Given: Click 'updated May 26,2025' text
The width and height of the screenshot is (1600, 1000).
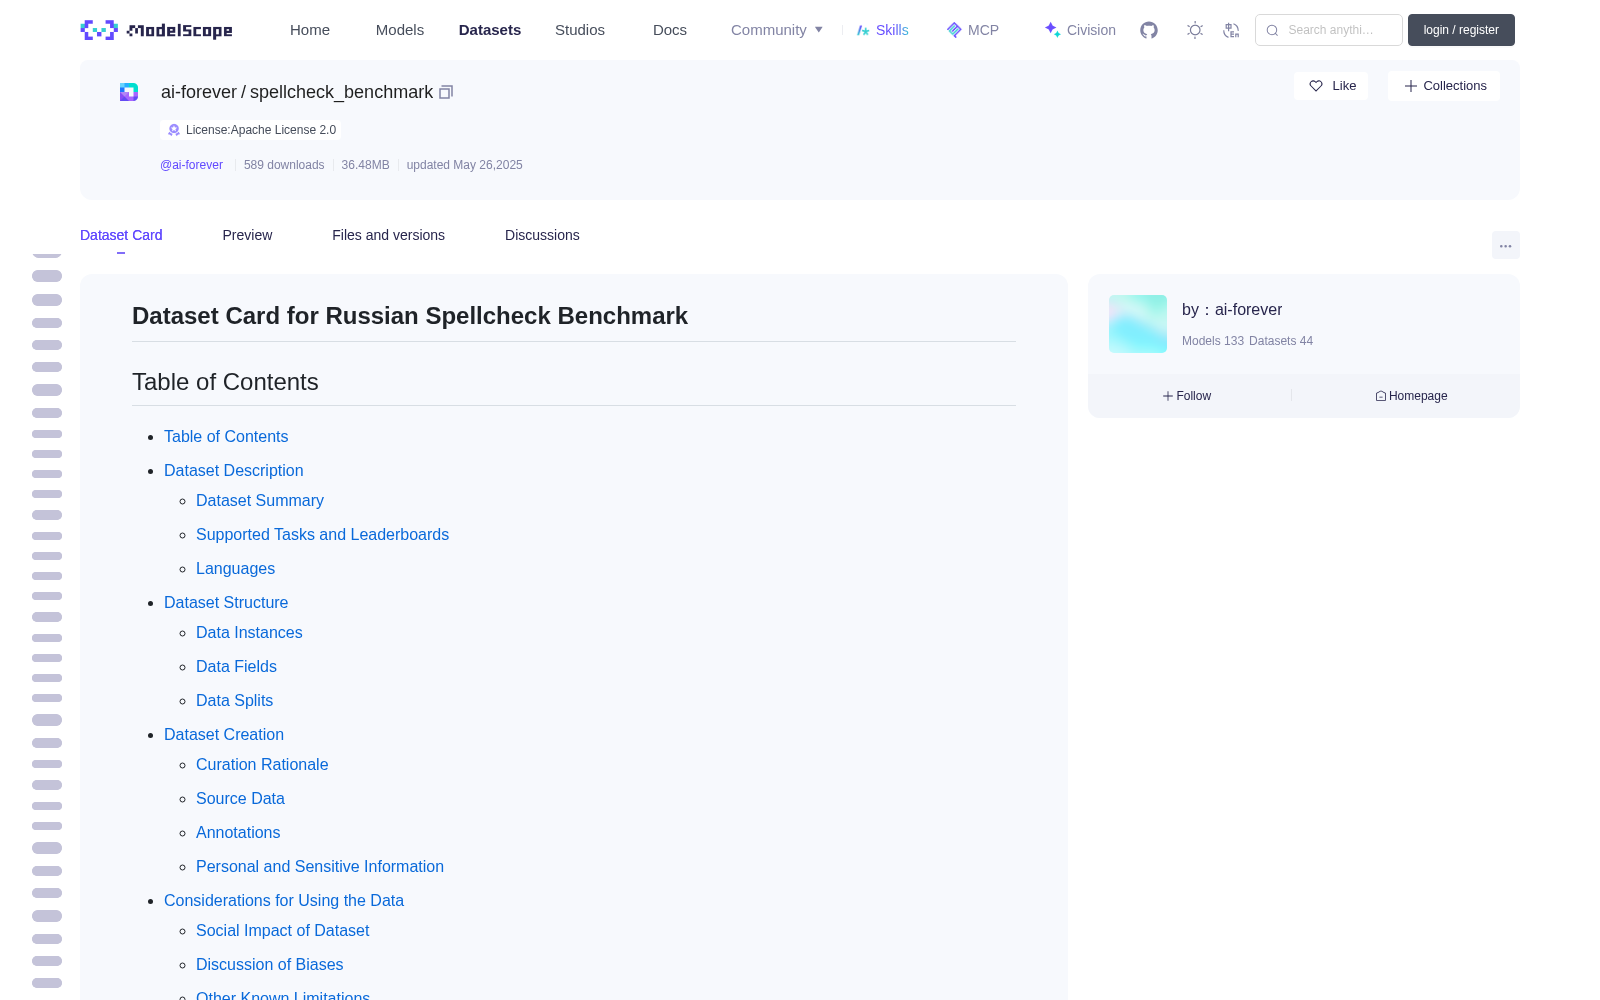Looking at the screenshot, I should click(x=464, y=165).
